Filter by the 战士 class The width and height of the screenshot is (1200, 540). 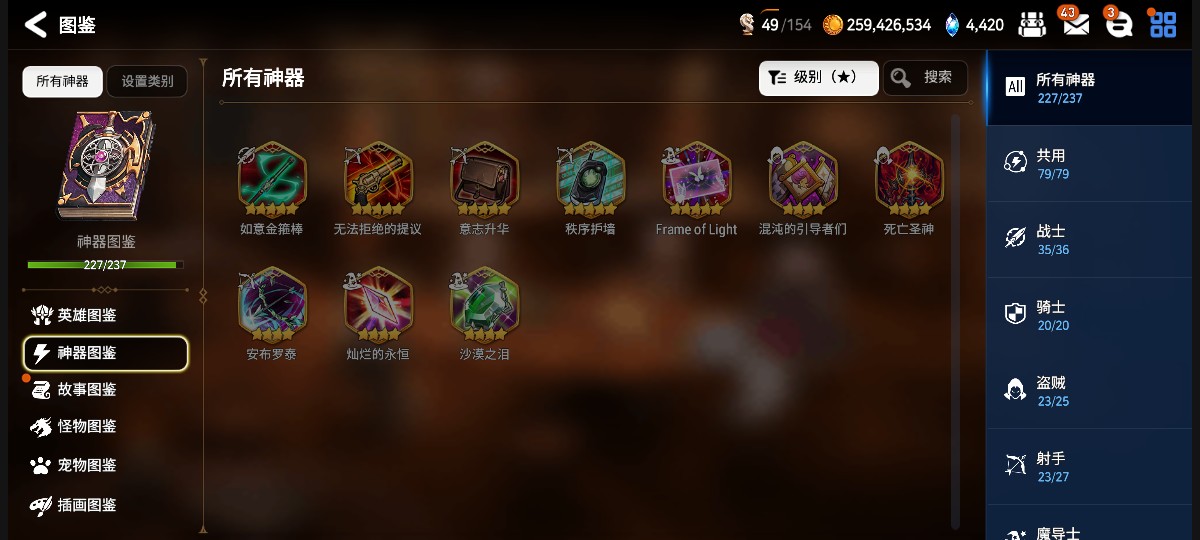[1093, 239]
